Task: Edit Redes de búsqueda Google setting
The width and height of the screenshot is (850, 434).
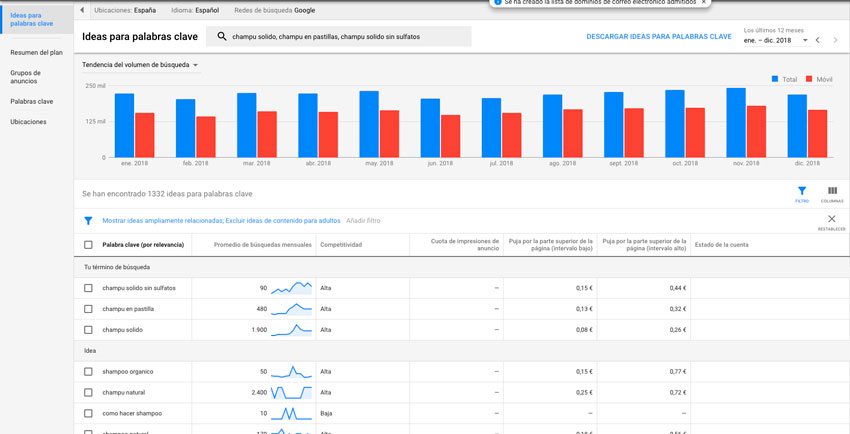Action: point(274,10)
